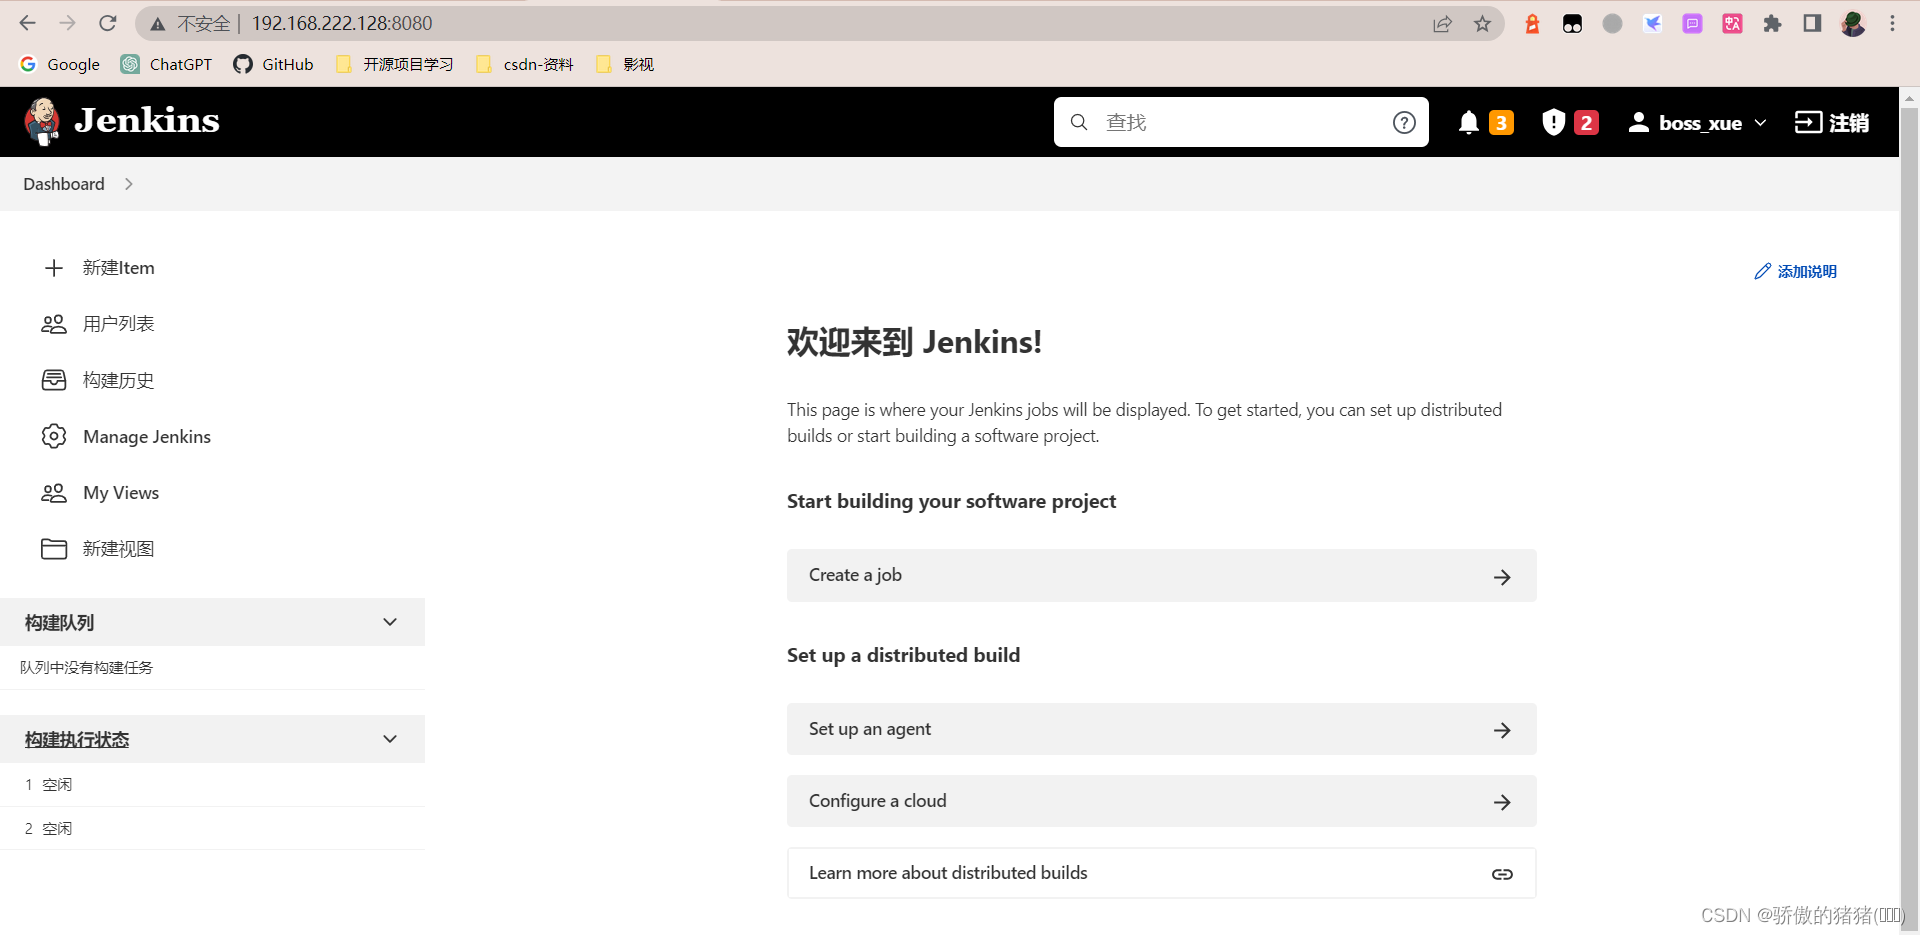
Task: Click the orange notification count badge 3
Action: pyautogui.click(x=1501, y=122)
